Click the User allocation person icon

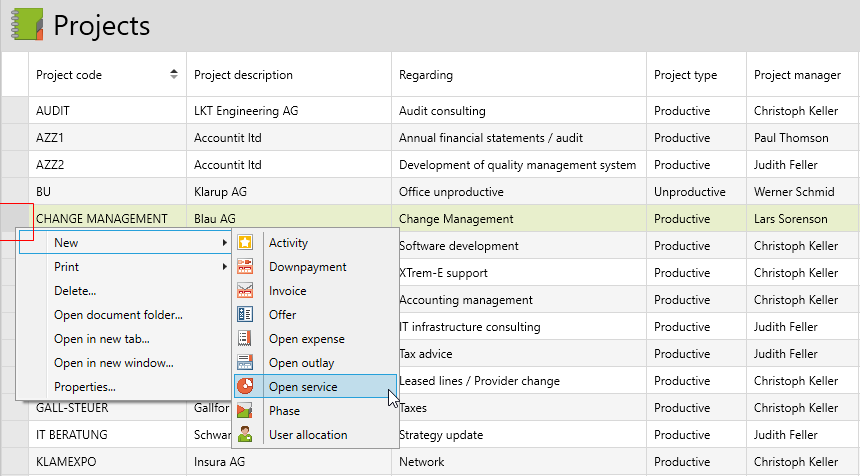[245, 435]
